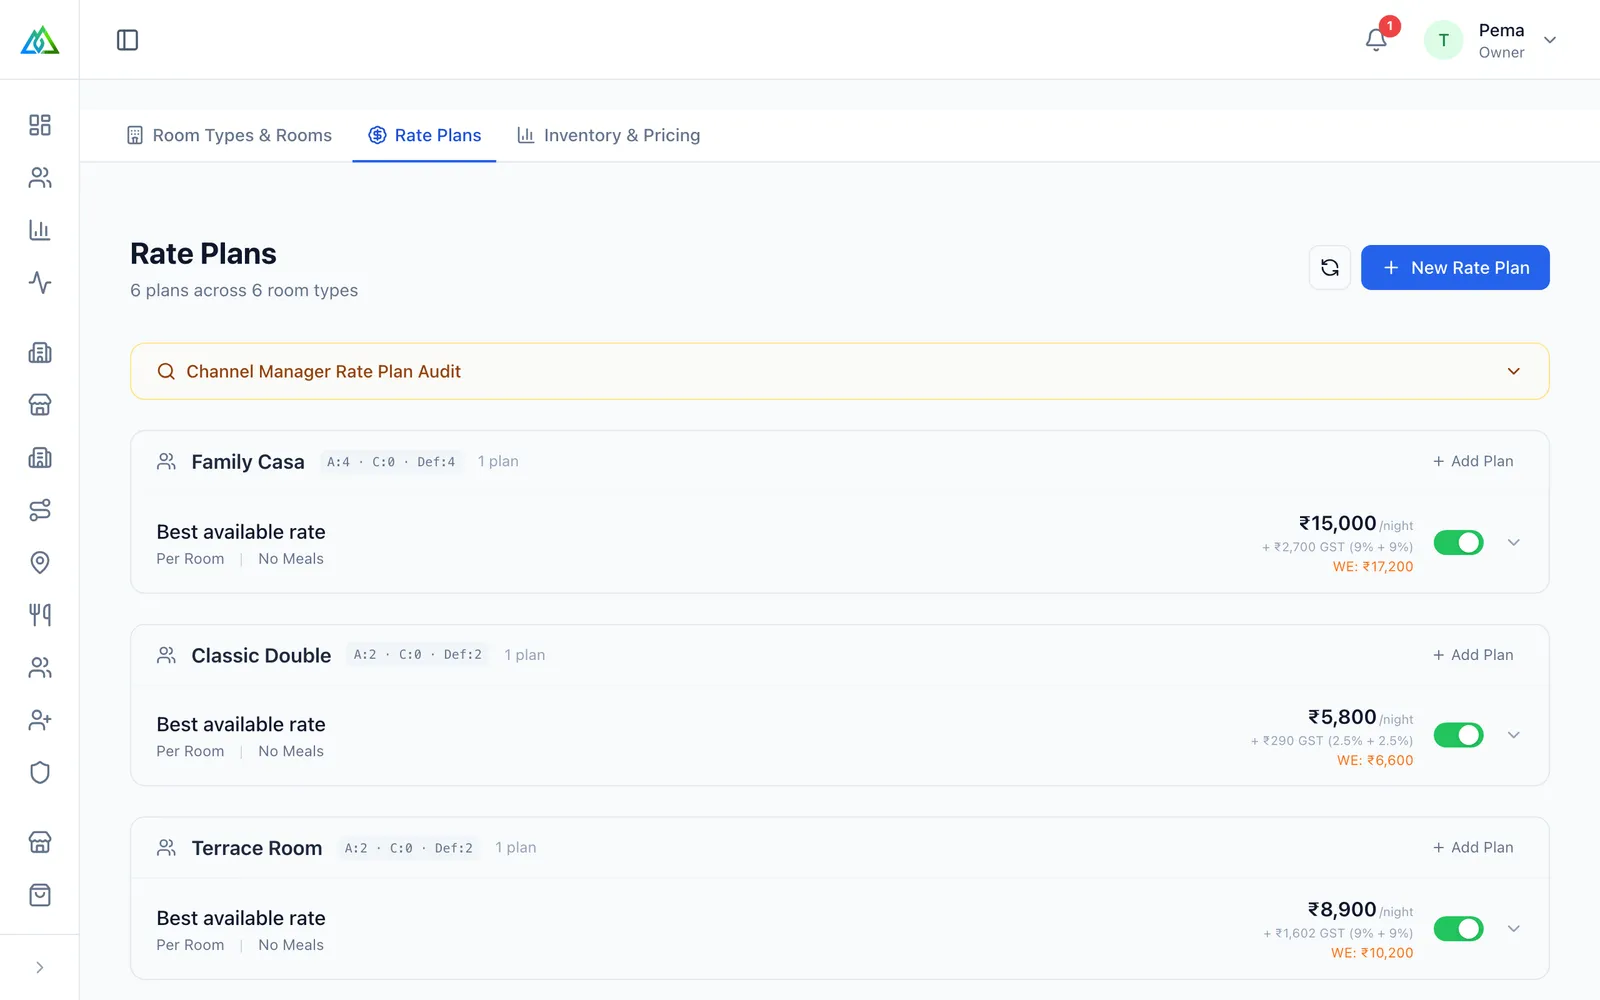Disable Family Casa best available rate toggle
This screenshot has height=1000, width=1600.
click(x=1459, y=542)
